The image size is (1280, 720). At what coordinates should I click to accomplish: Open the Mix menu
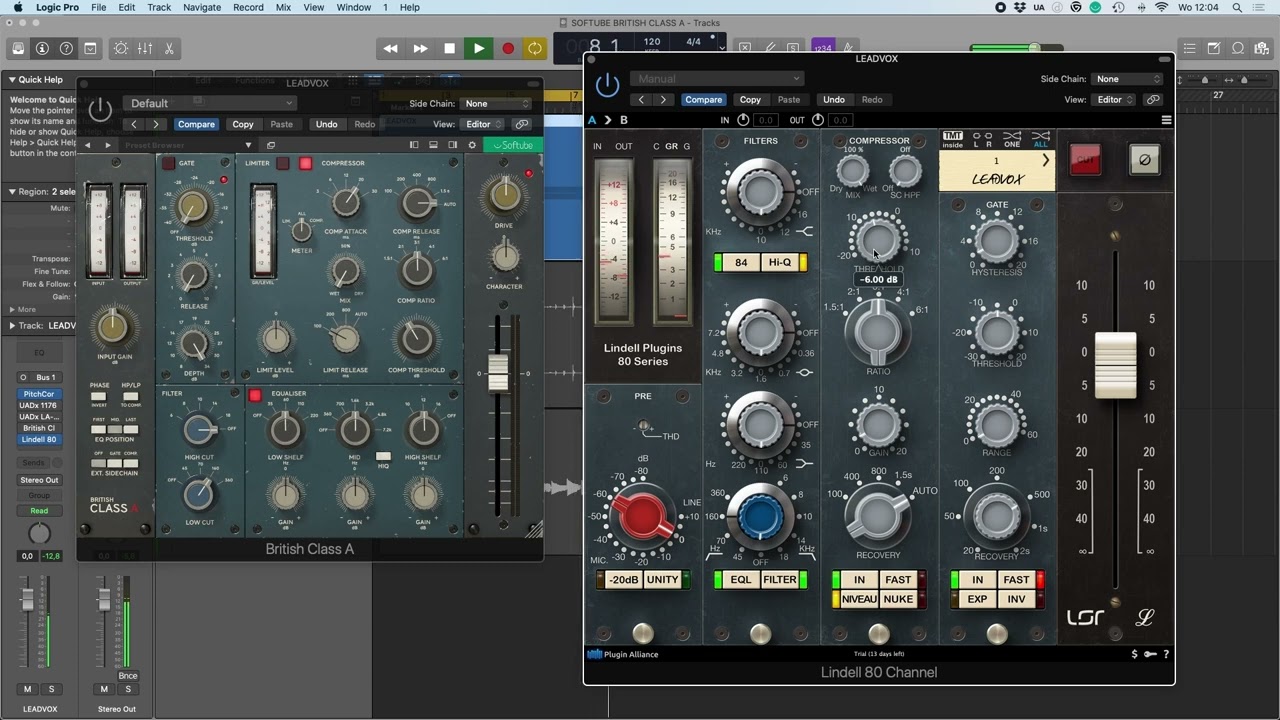tap(283, 7)
